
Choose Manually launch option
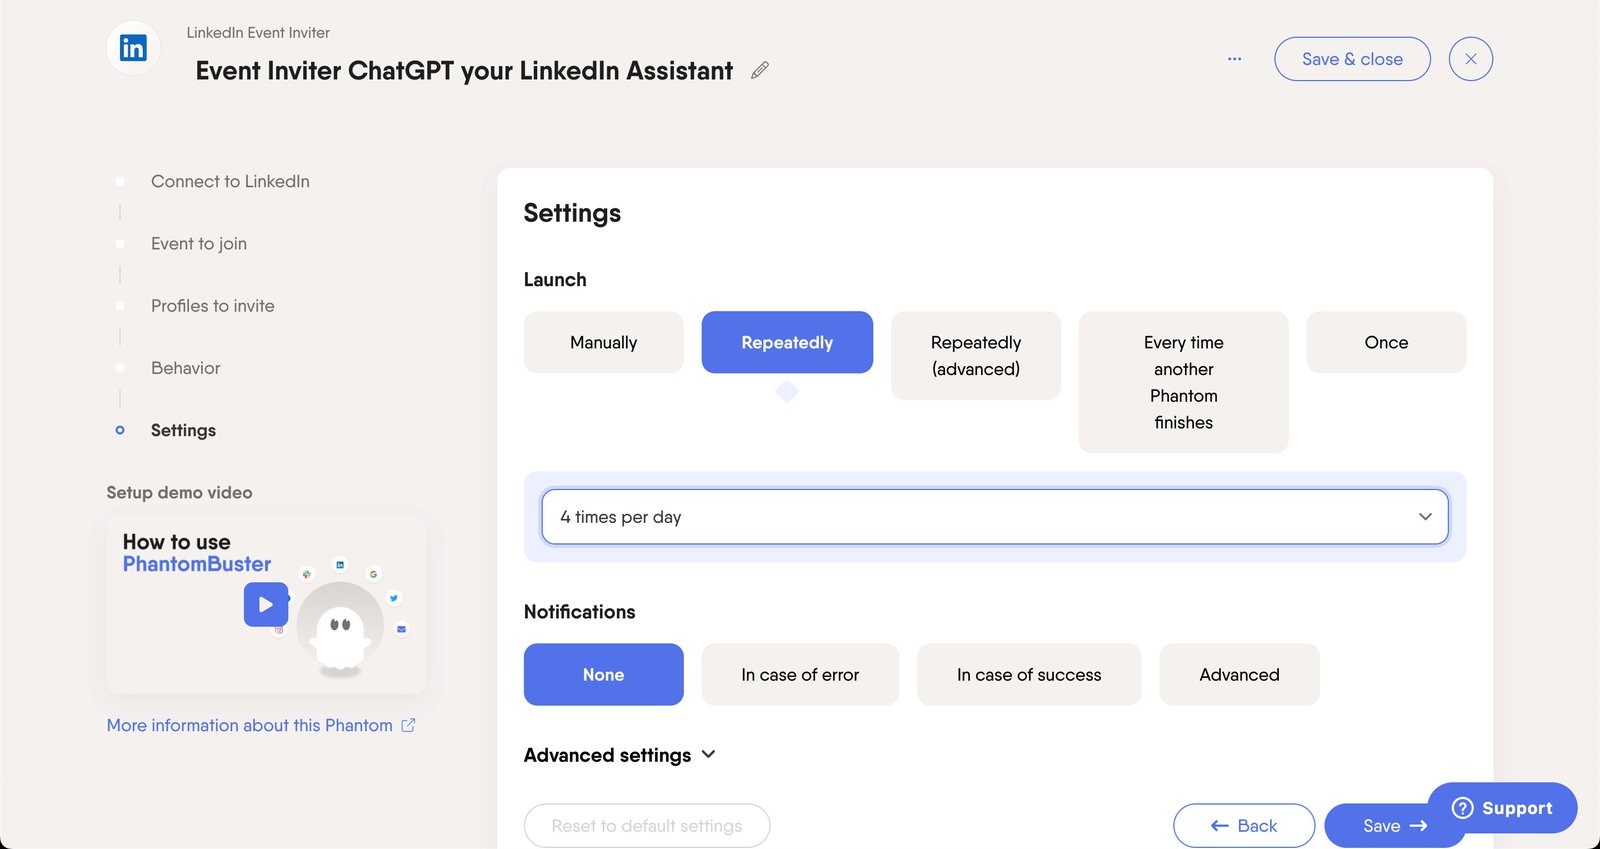tap(604, 342)
